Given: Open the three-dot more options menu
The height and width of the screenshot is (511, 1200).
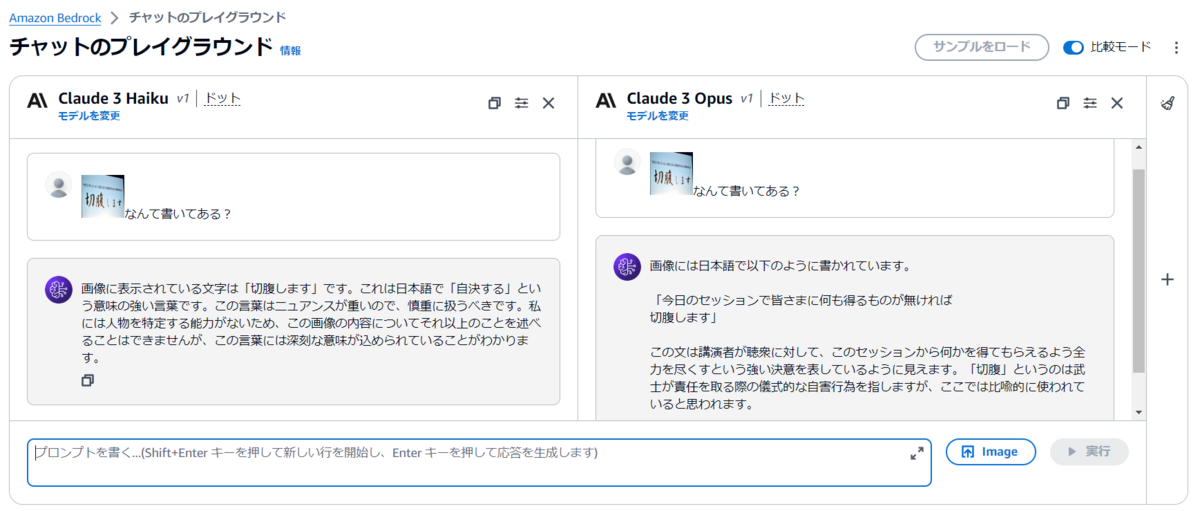Looking at the screenshot, I should point(1176,47).
